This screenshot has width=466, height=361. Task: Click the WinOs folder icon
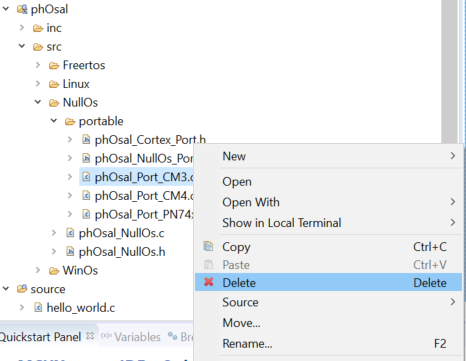tap(54, 271)
